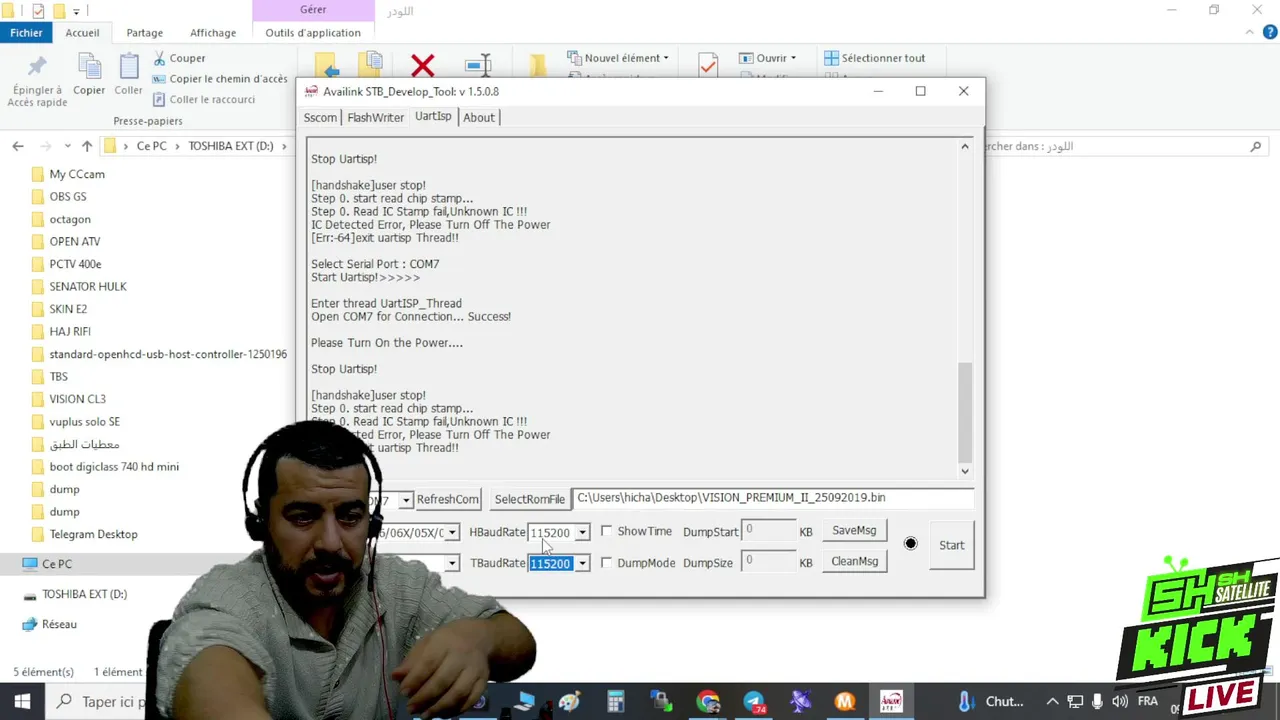
Task: Open Telegram from the taskbar
Action: [x=754, y=701]
